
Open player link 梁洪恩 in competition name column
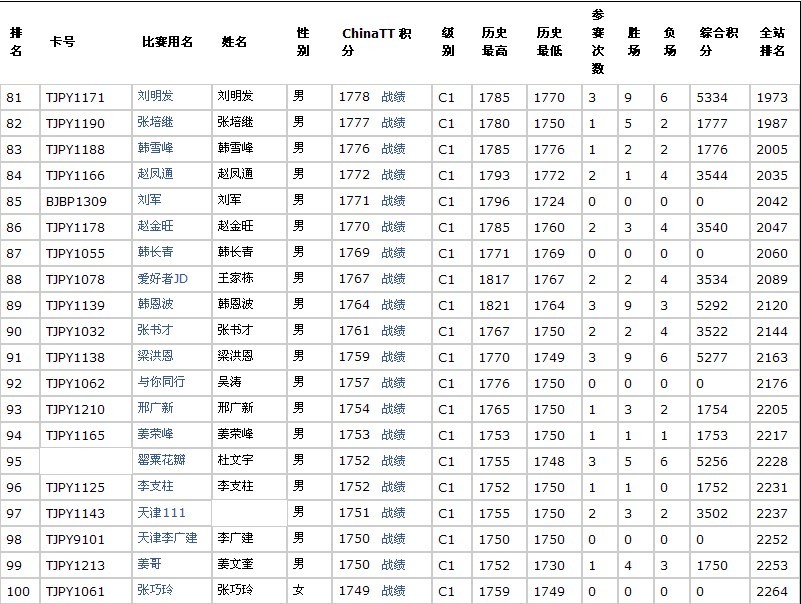155,356
